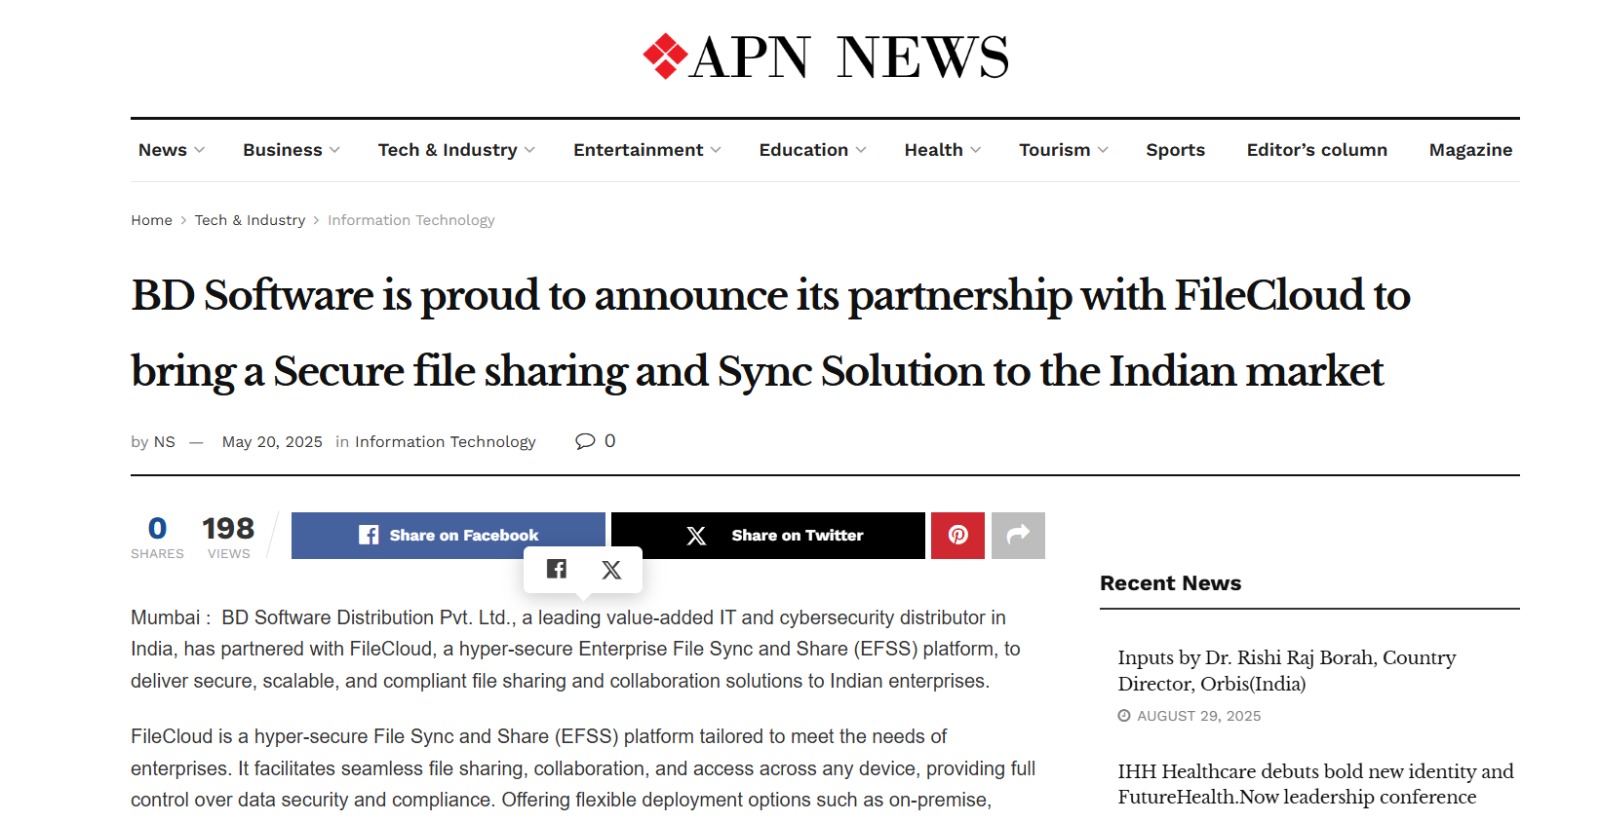Open the Sports menu item
The image size is (1600, 822).
pyautogui.click(x=1175, y=150)
